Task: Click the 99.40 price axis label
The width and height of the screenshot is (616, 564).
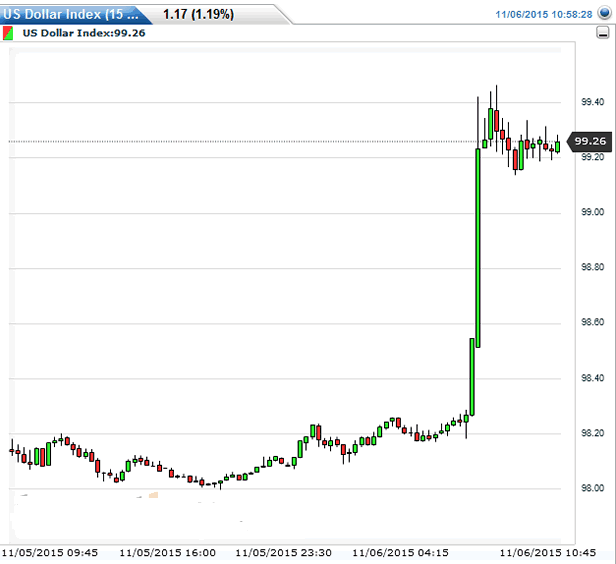Action: 592,102
